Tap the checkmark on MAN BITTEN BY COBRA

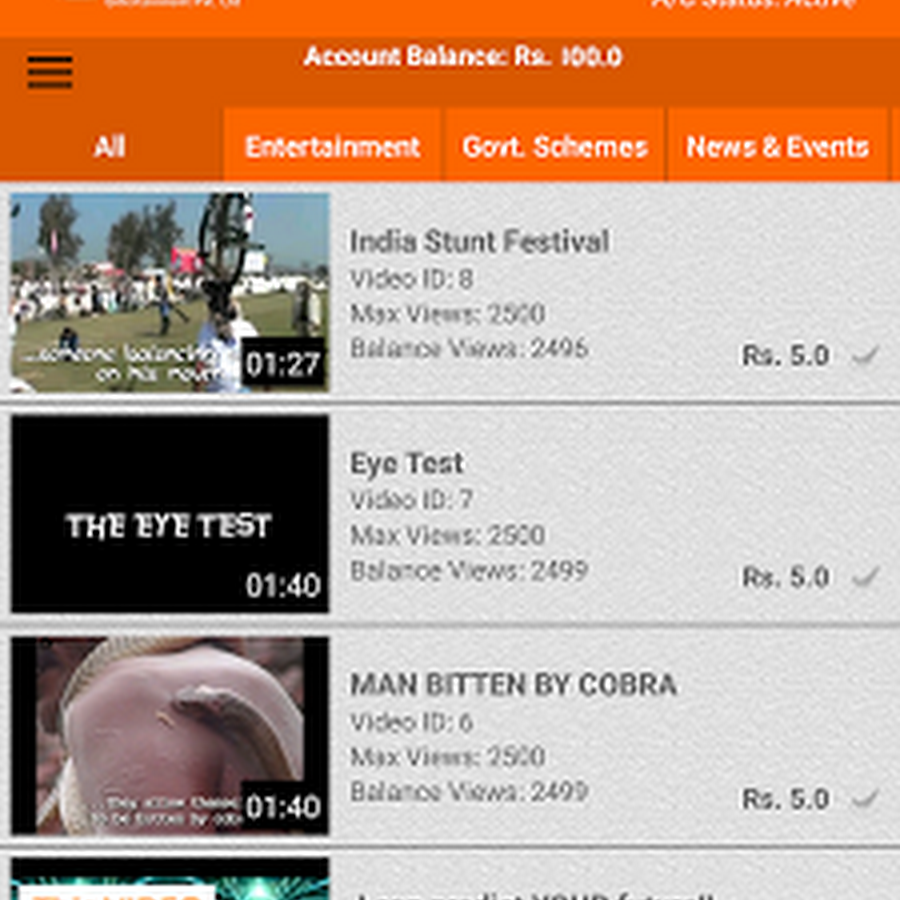865,798
